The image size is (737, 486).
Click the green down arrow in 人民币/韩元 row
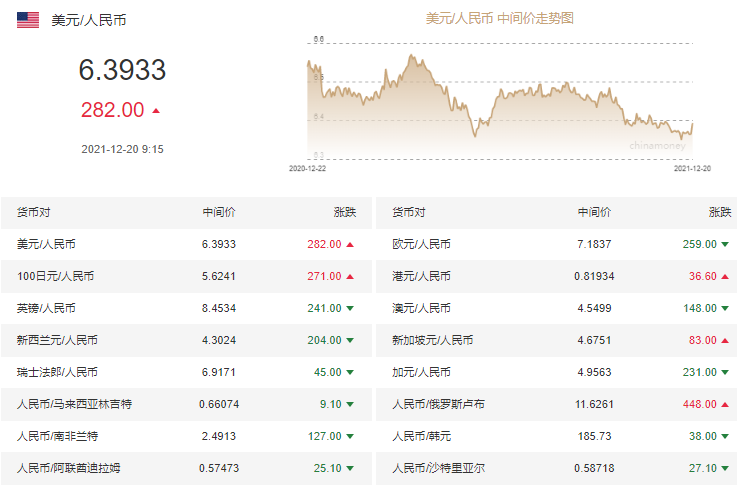pos(725,436)
